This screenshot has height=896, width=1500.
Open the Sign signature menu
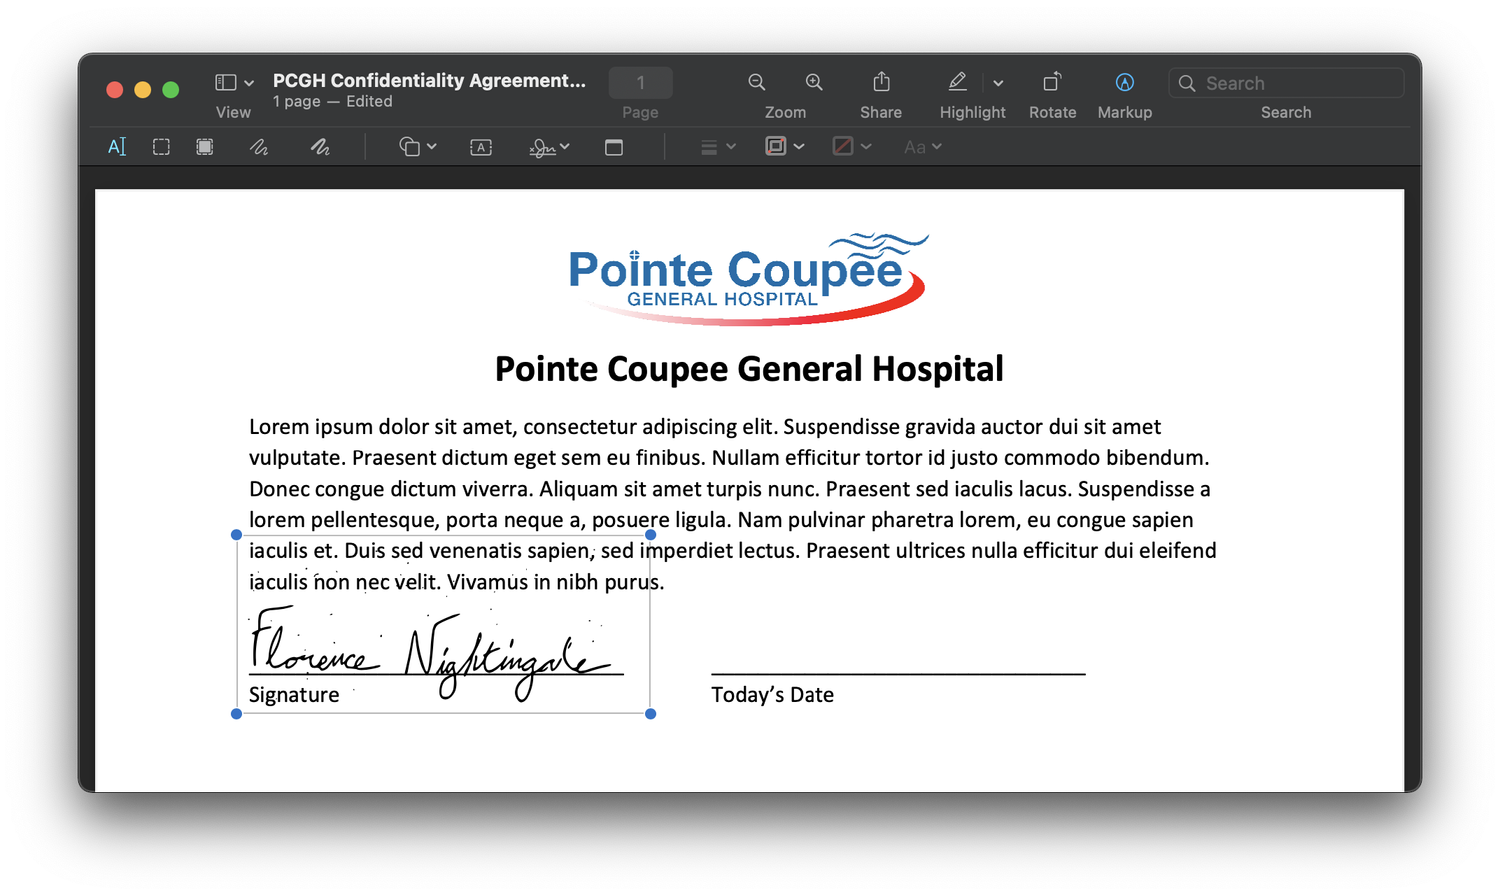[549, 147]
